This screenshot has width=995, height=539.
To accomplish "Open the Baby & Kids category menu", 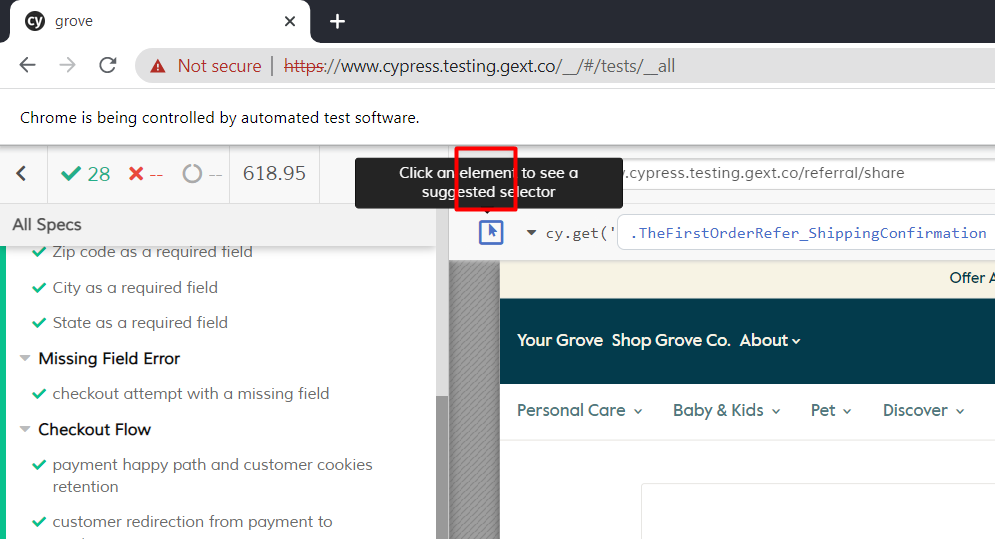I will [727, 411].
